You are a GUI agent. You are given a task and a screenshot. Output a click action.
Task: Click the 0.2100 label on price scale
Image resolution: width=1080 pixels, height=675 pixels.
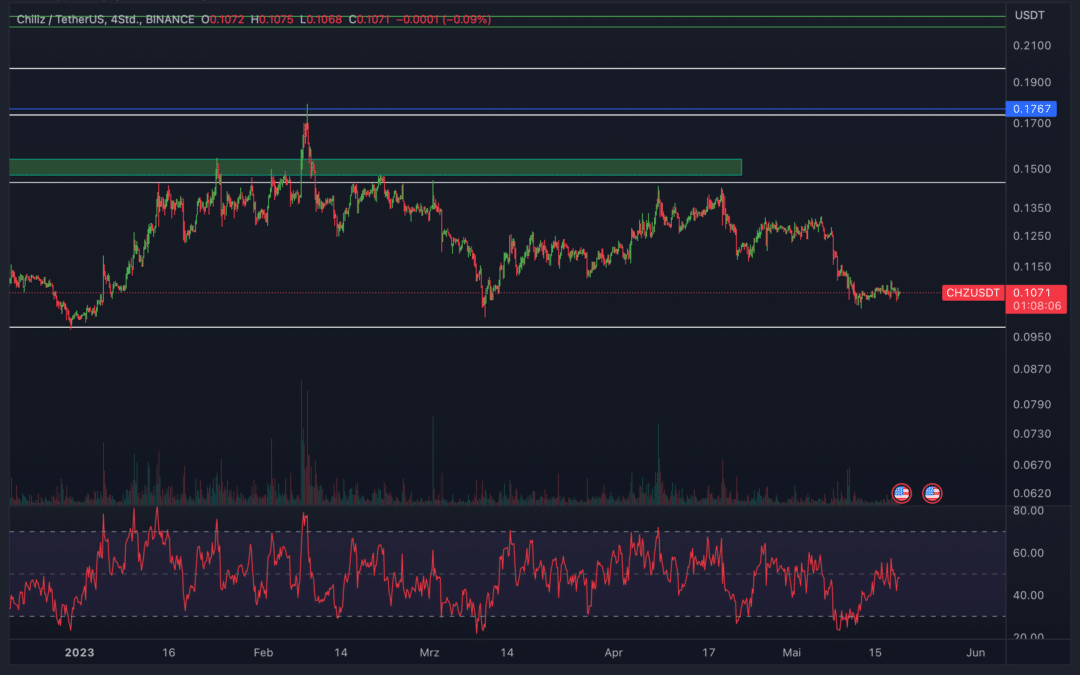pyautogui.click(x=1032, y=45)
